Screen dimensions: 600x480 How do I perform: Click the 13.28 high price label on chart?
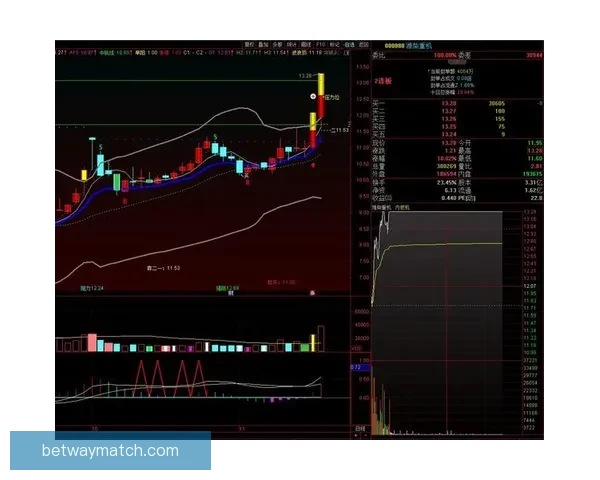pos(306,75)
